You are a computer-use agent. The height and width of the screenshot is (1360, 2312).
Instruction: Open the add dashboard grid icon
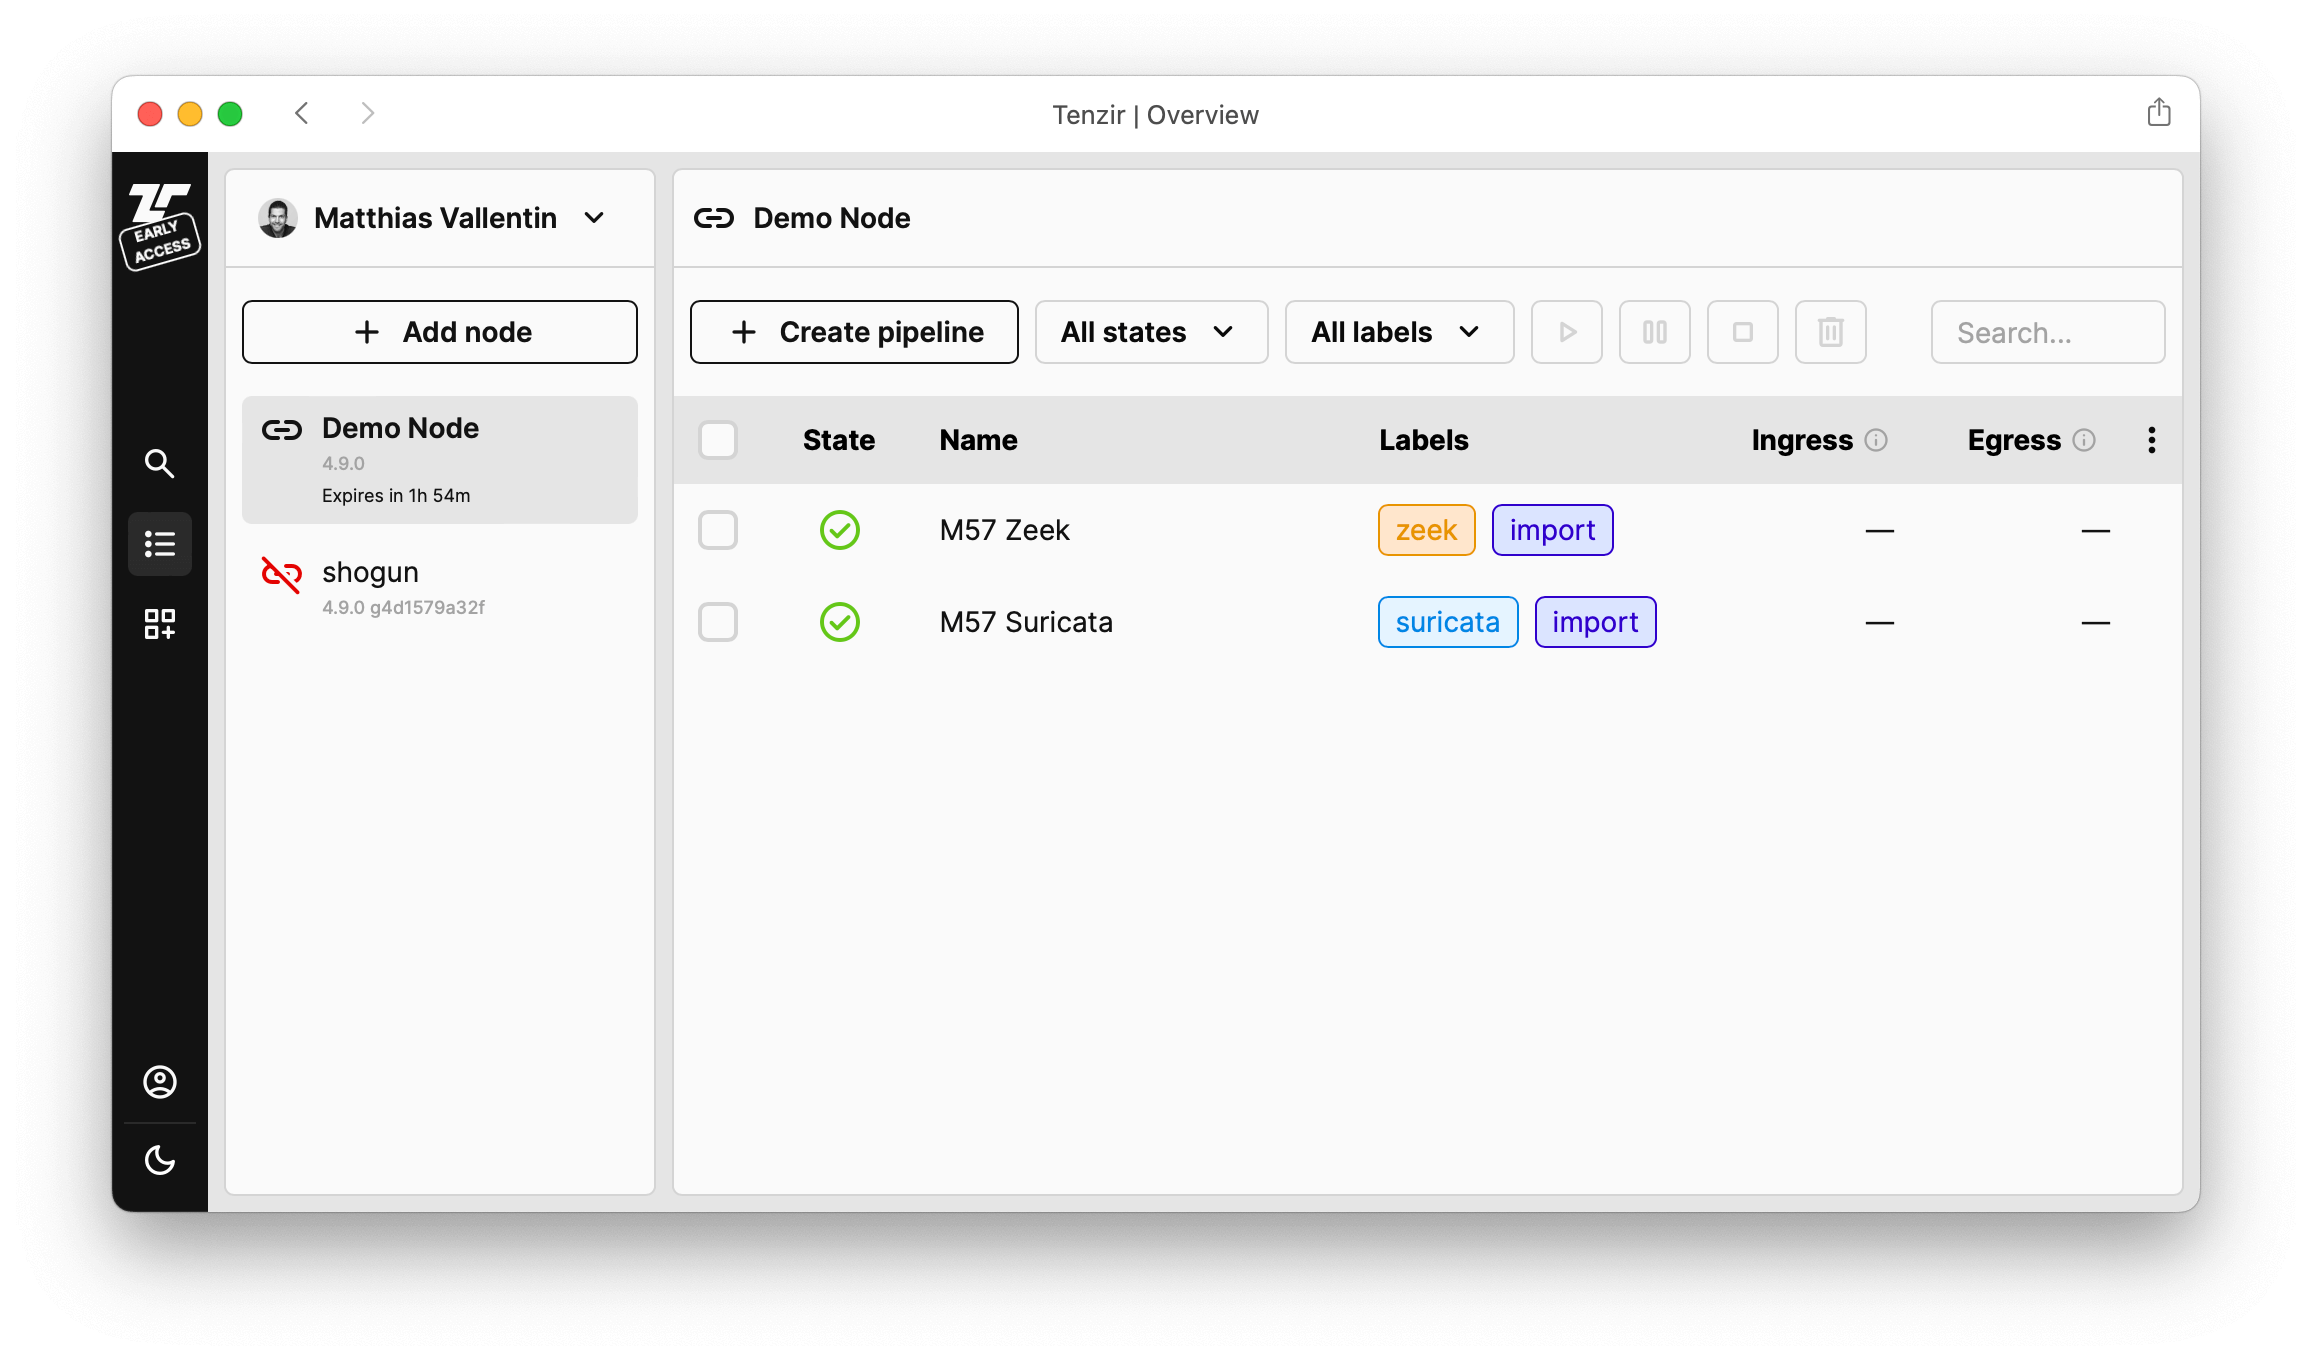160,624
